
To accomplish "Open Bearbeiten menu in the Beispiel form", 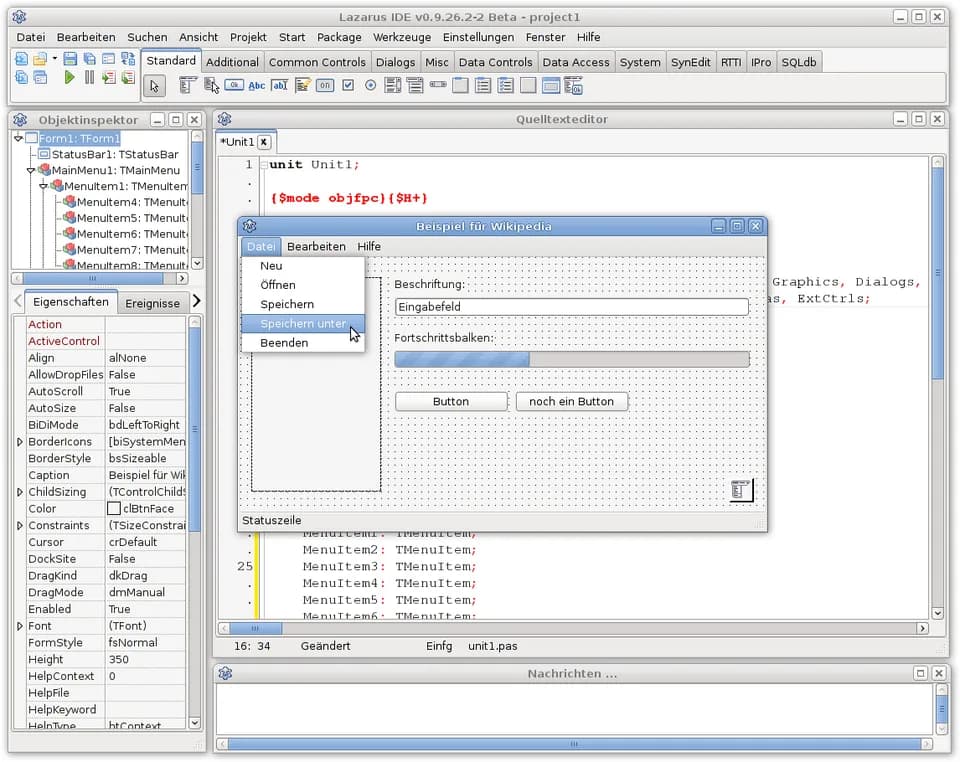I will point(316,247).
